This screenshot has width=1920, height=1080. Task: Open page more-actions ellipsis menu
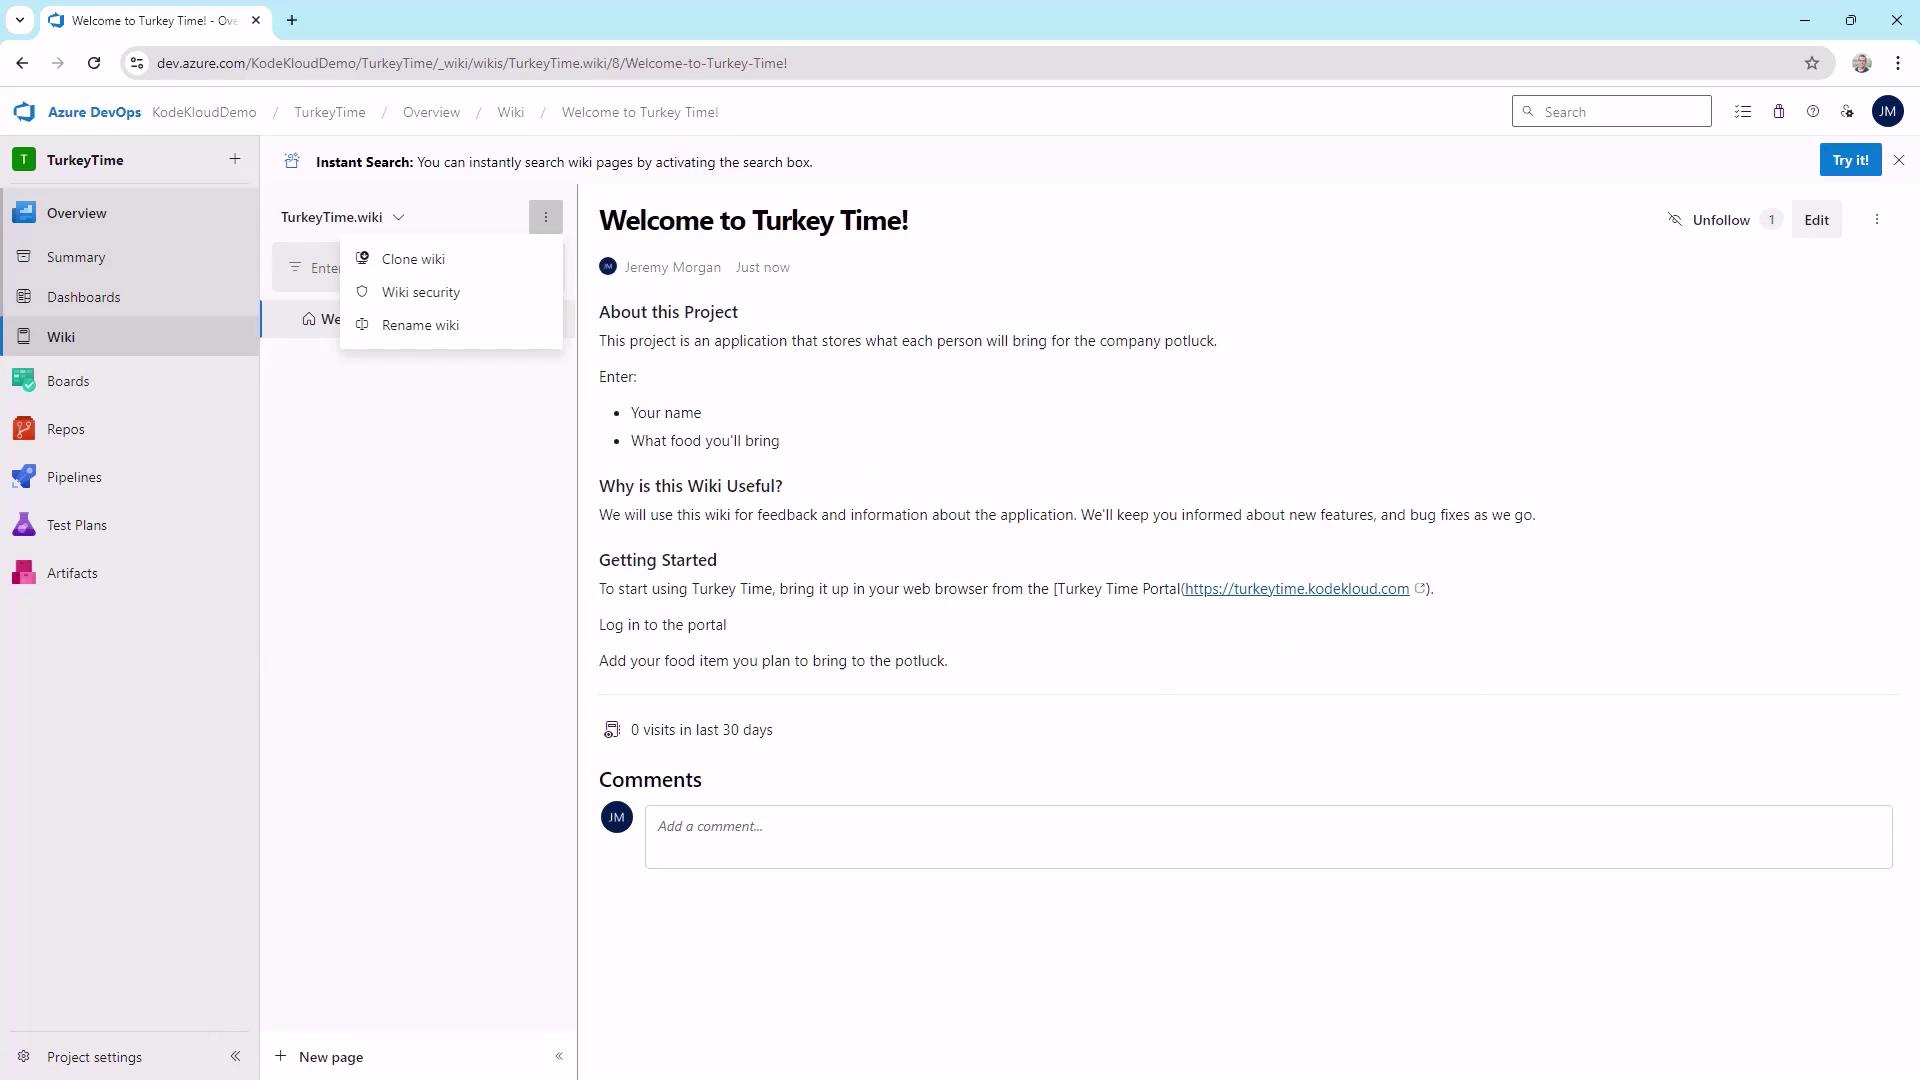1877,220
